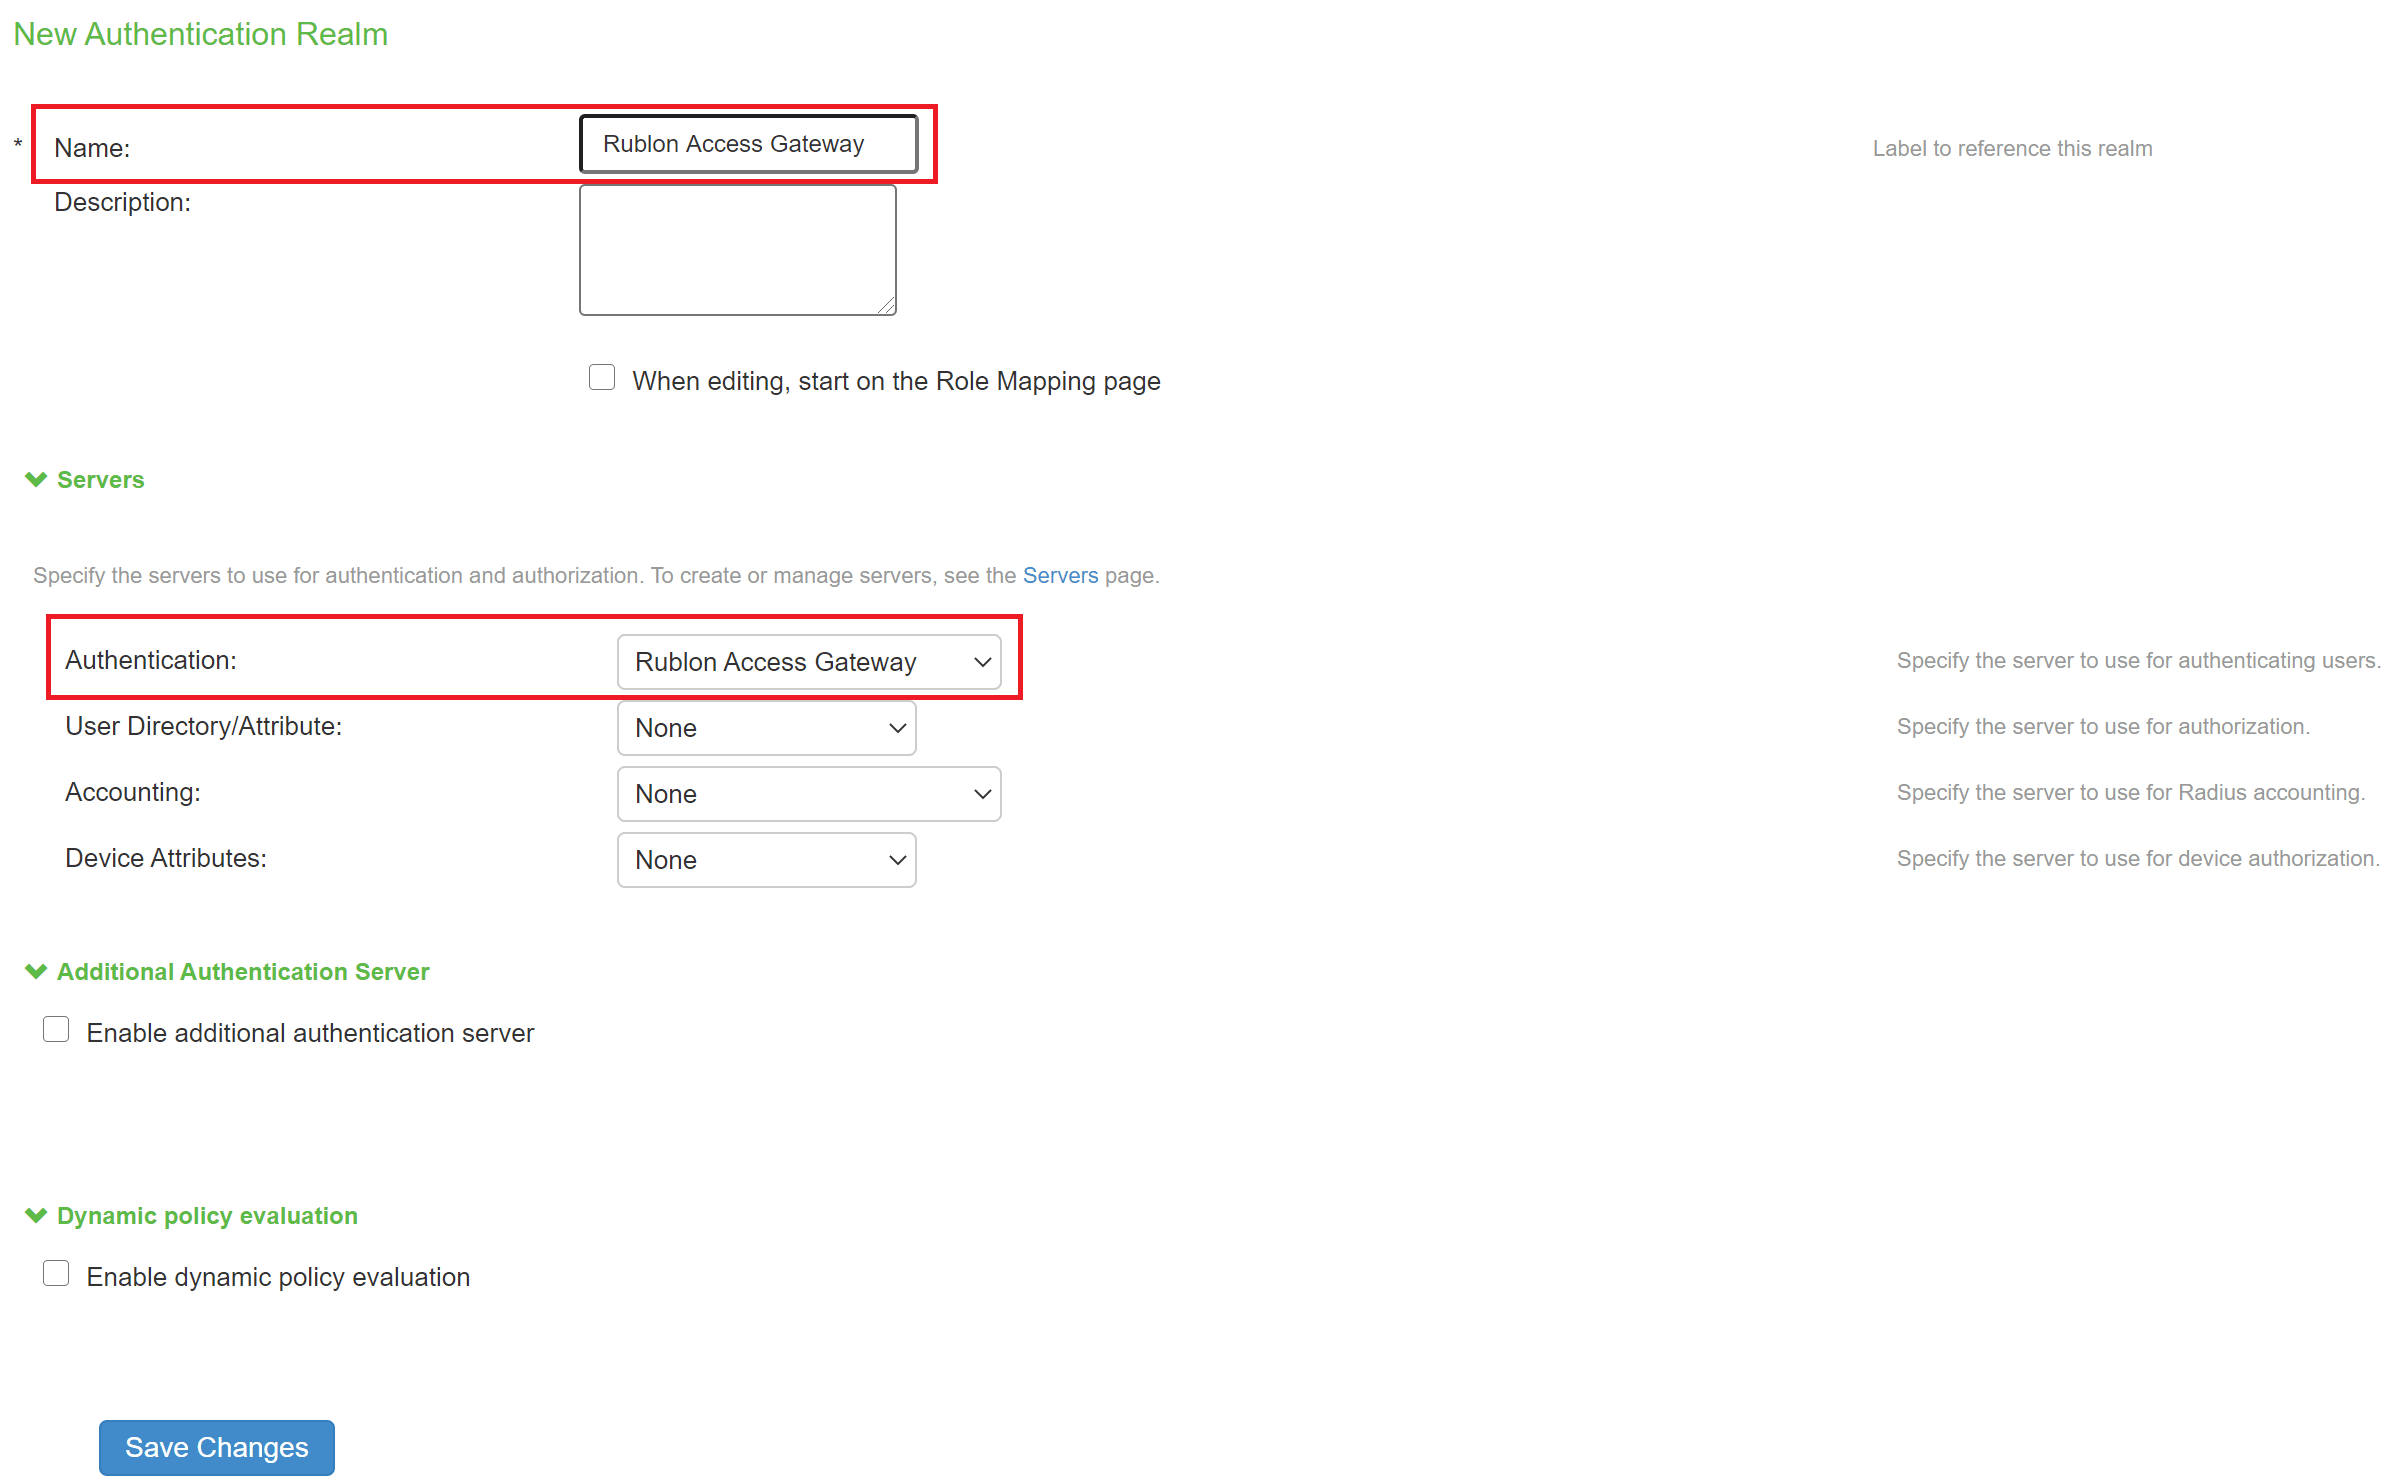Enable dynamic policy evaluation checkbox
Image resolution: width=2408 pixels, height=1483 pixels.
point(56,1274)
